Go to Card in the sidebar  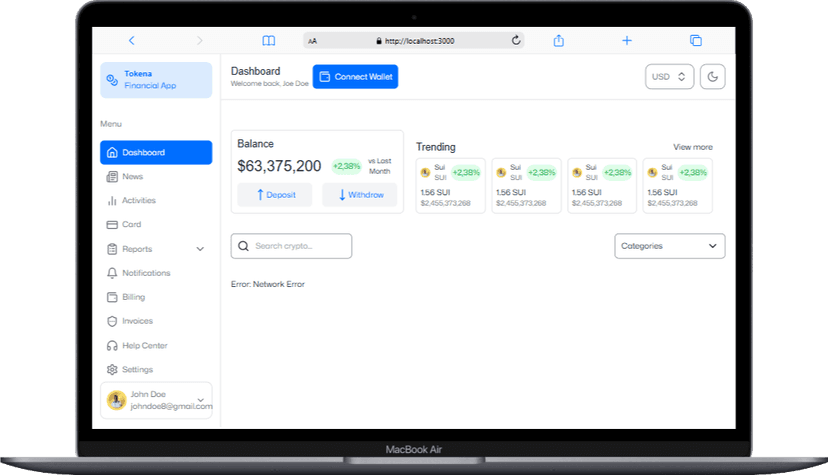pyautogui.click(x=156, y=224)
